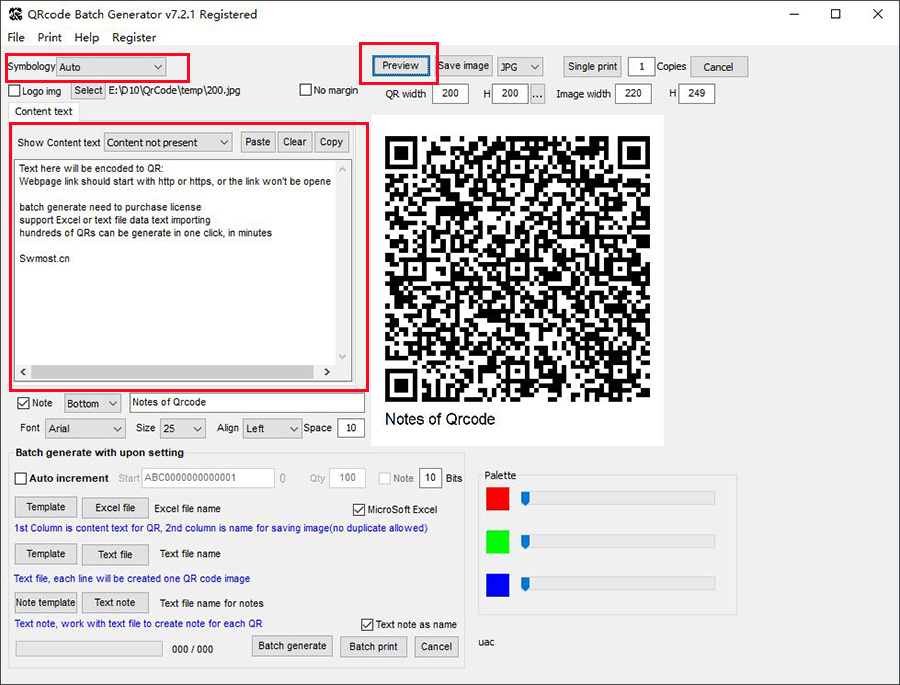Click the batch progress bar
Screen dimensions: 900x685
pyautogui.click(x=89, y=649)
